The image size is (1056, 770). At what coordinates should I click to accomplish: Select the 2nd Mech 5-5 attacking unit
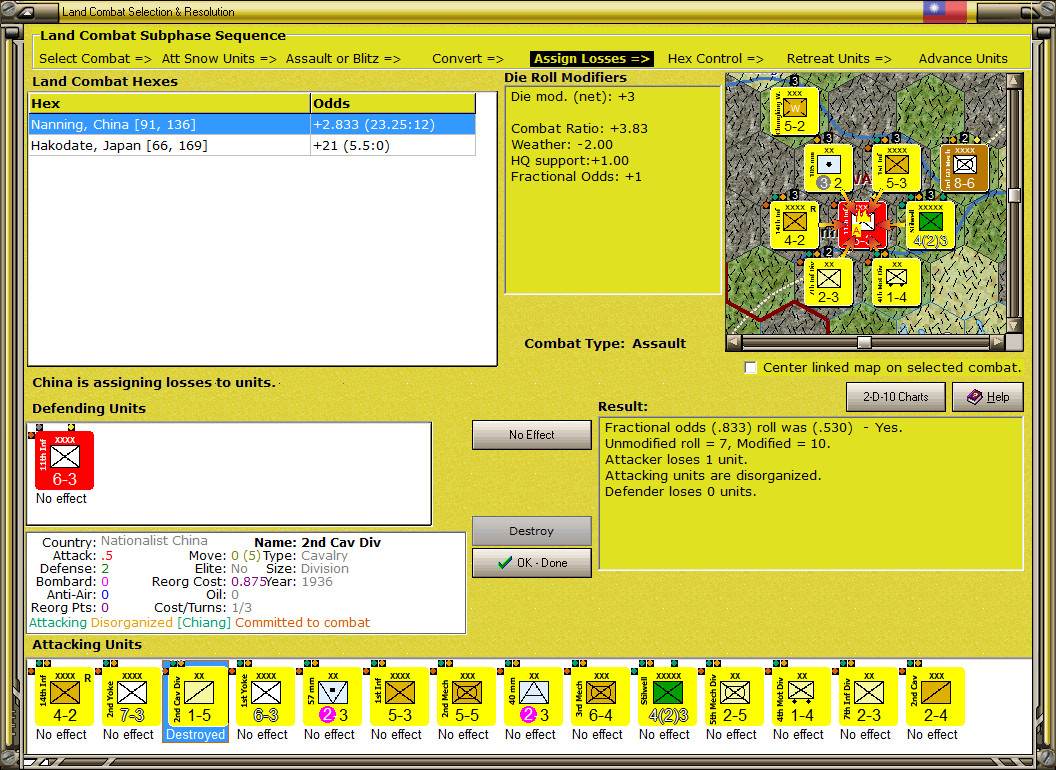[x=466, y=697]
